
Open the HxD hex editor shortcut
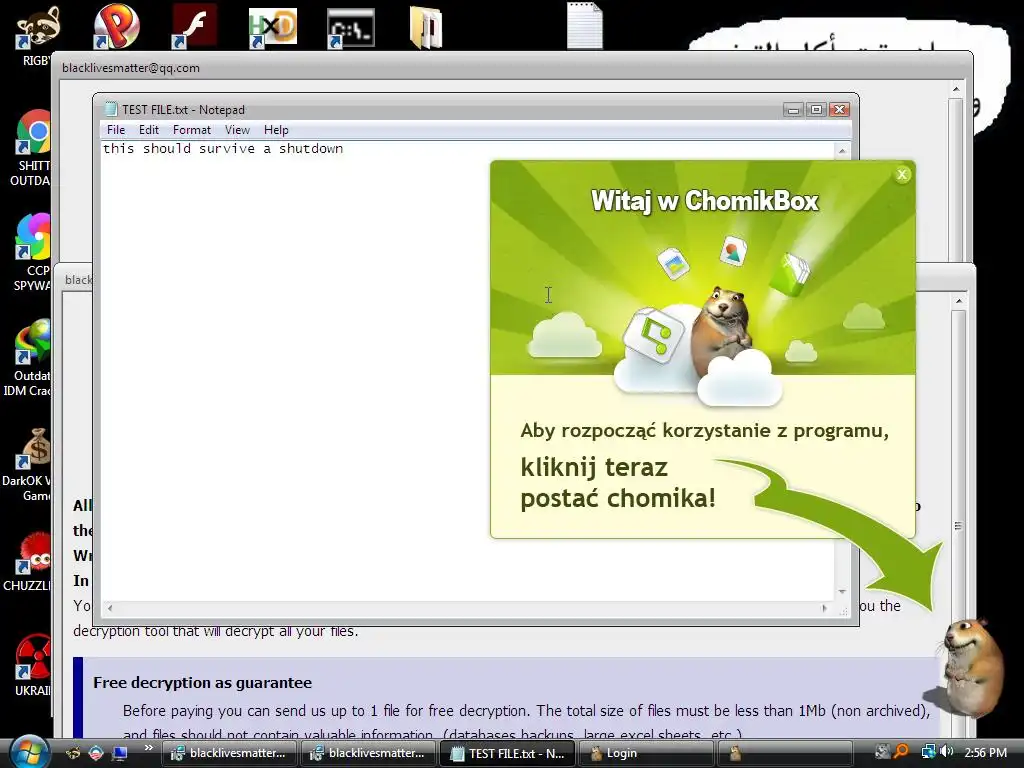click(x=273, y=27)
